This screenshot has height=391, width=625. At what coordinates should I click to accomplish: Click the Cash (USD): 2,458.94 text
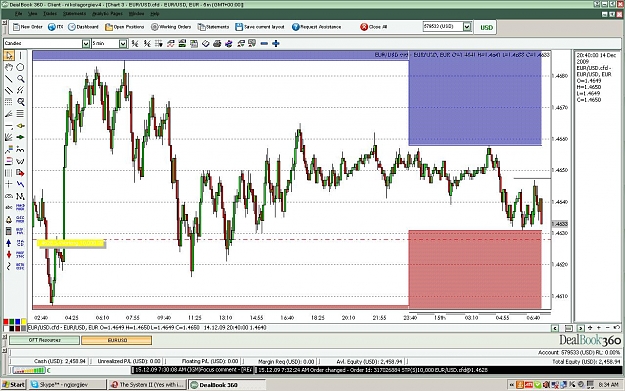click(60, 361)
